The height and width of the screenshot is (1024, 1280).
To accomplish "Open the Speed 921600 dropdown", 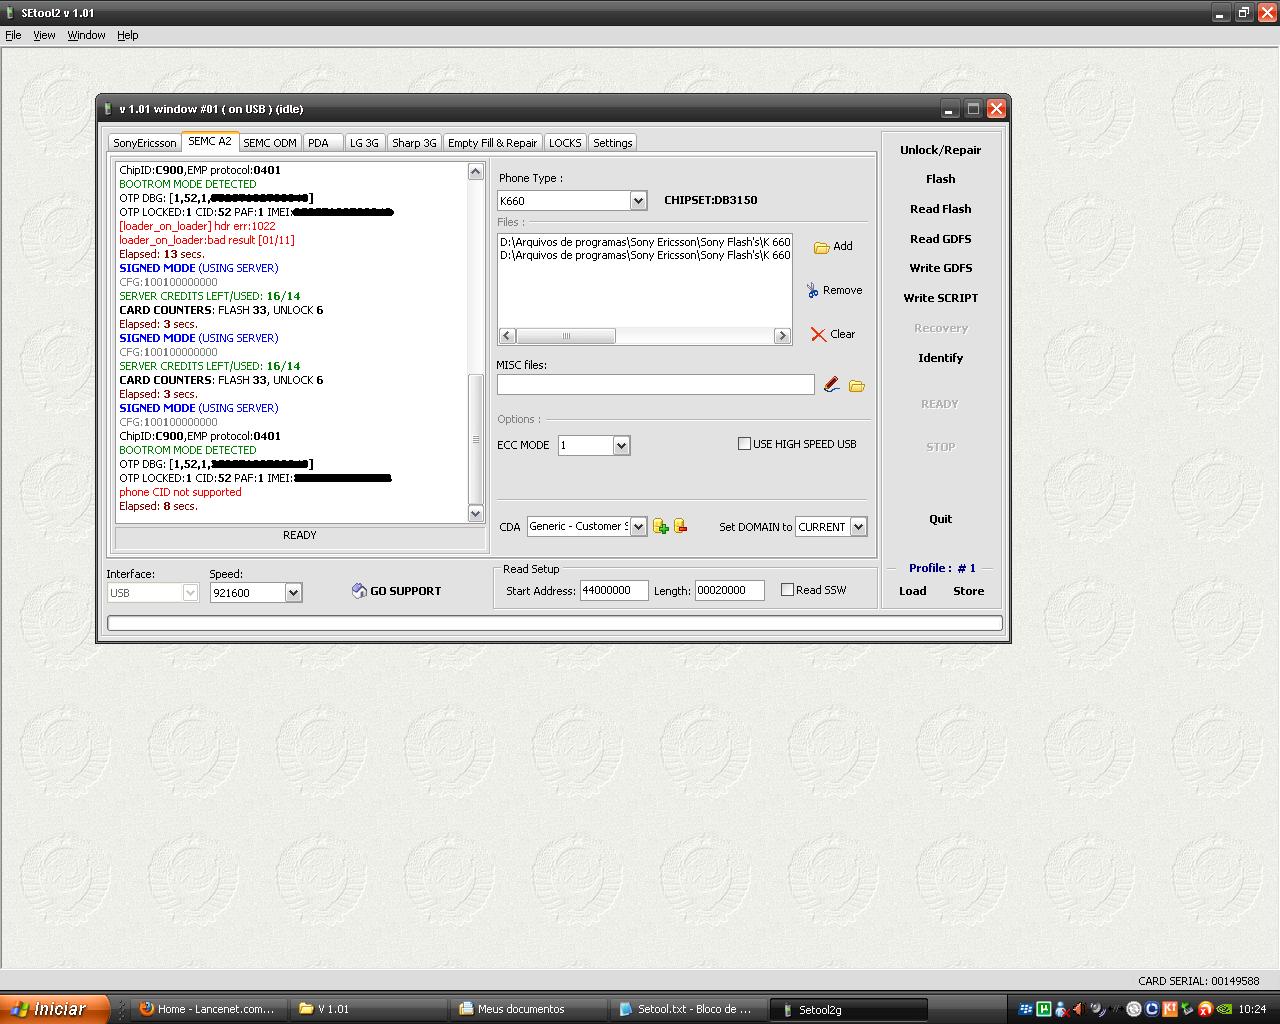I will coord(293,593).
